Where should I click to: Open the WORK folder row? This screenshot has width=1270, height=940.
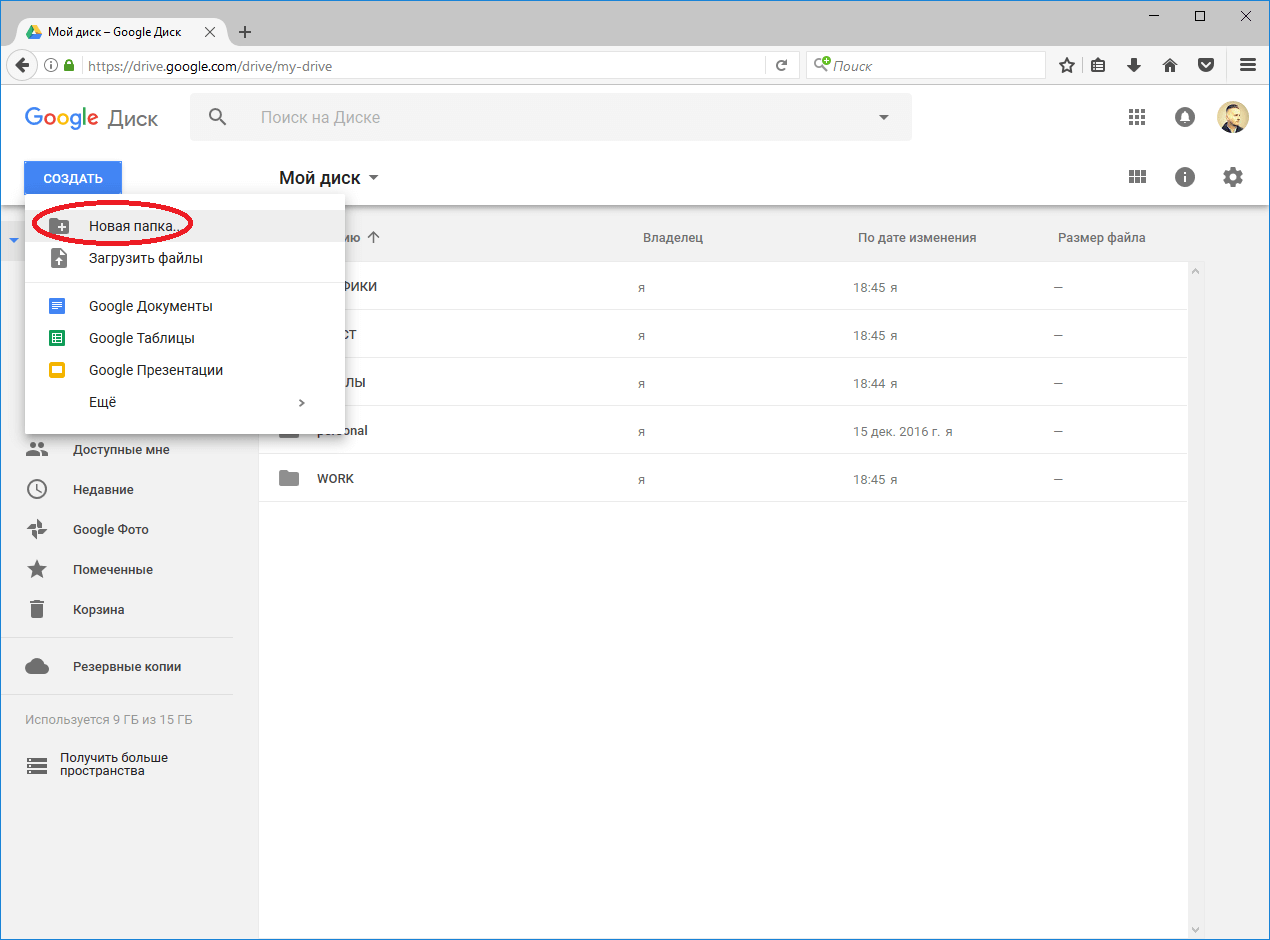335,479
